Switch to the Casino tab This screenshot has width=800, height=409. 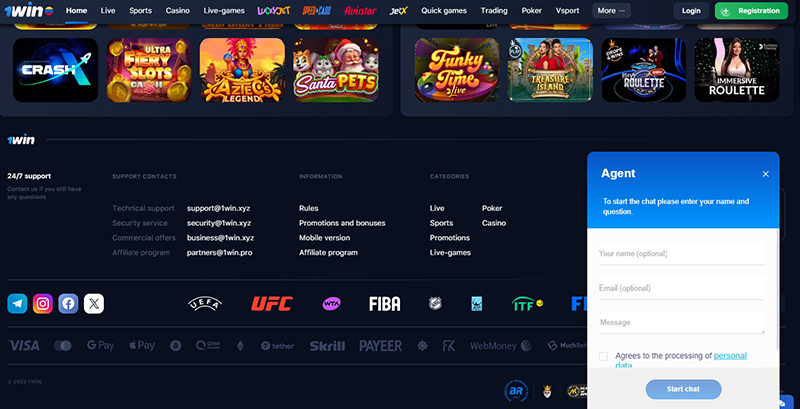[x=178, y=11]
